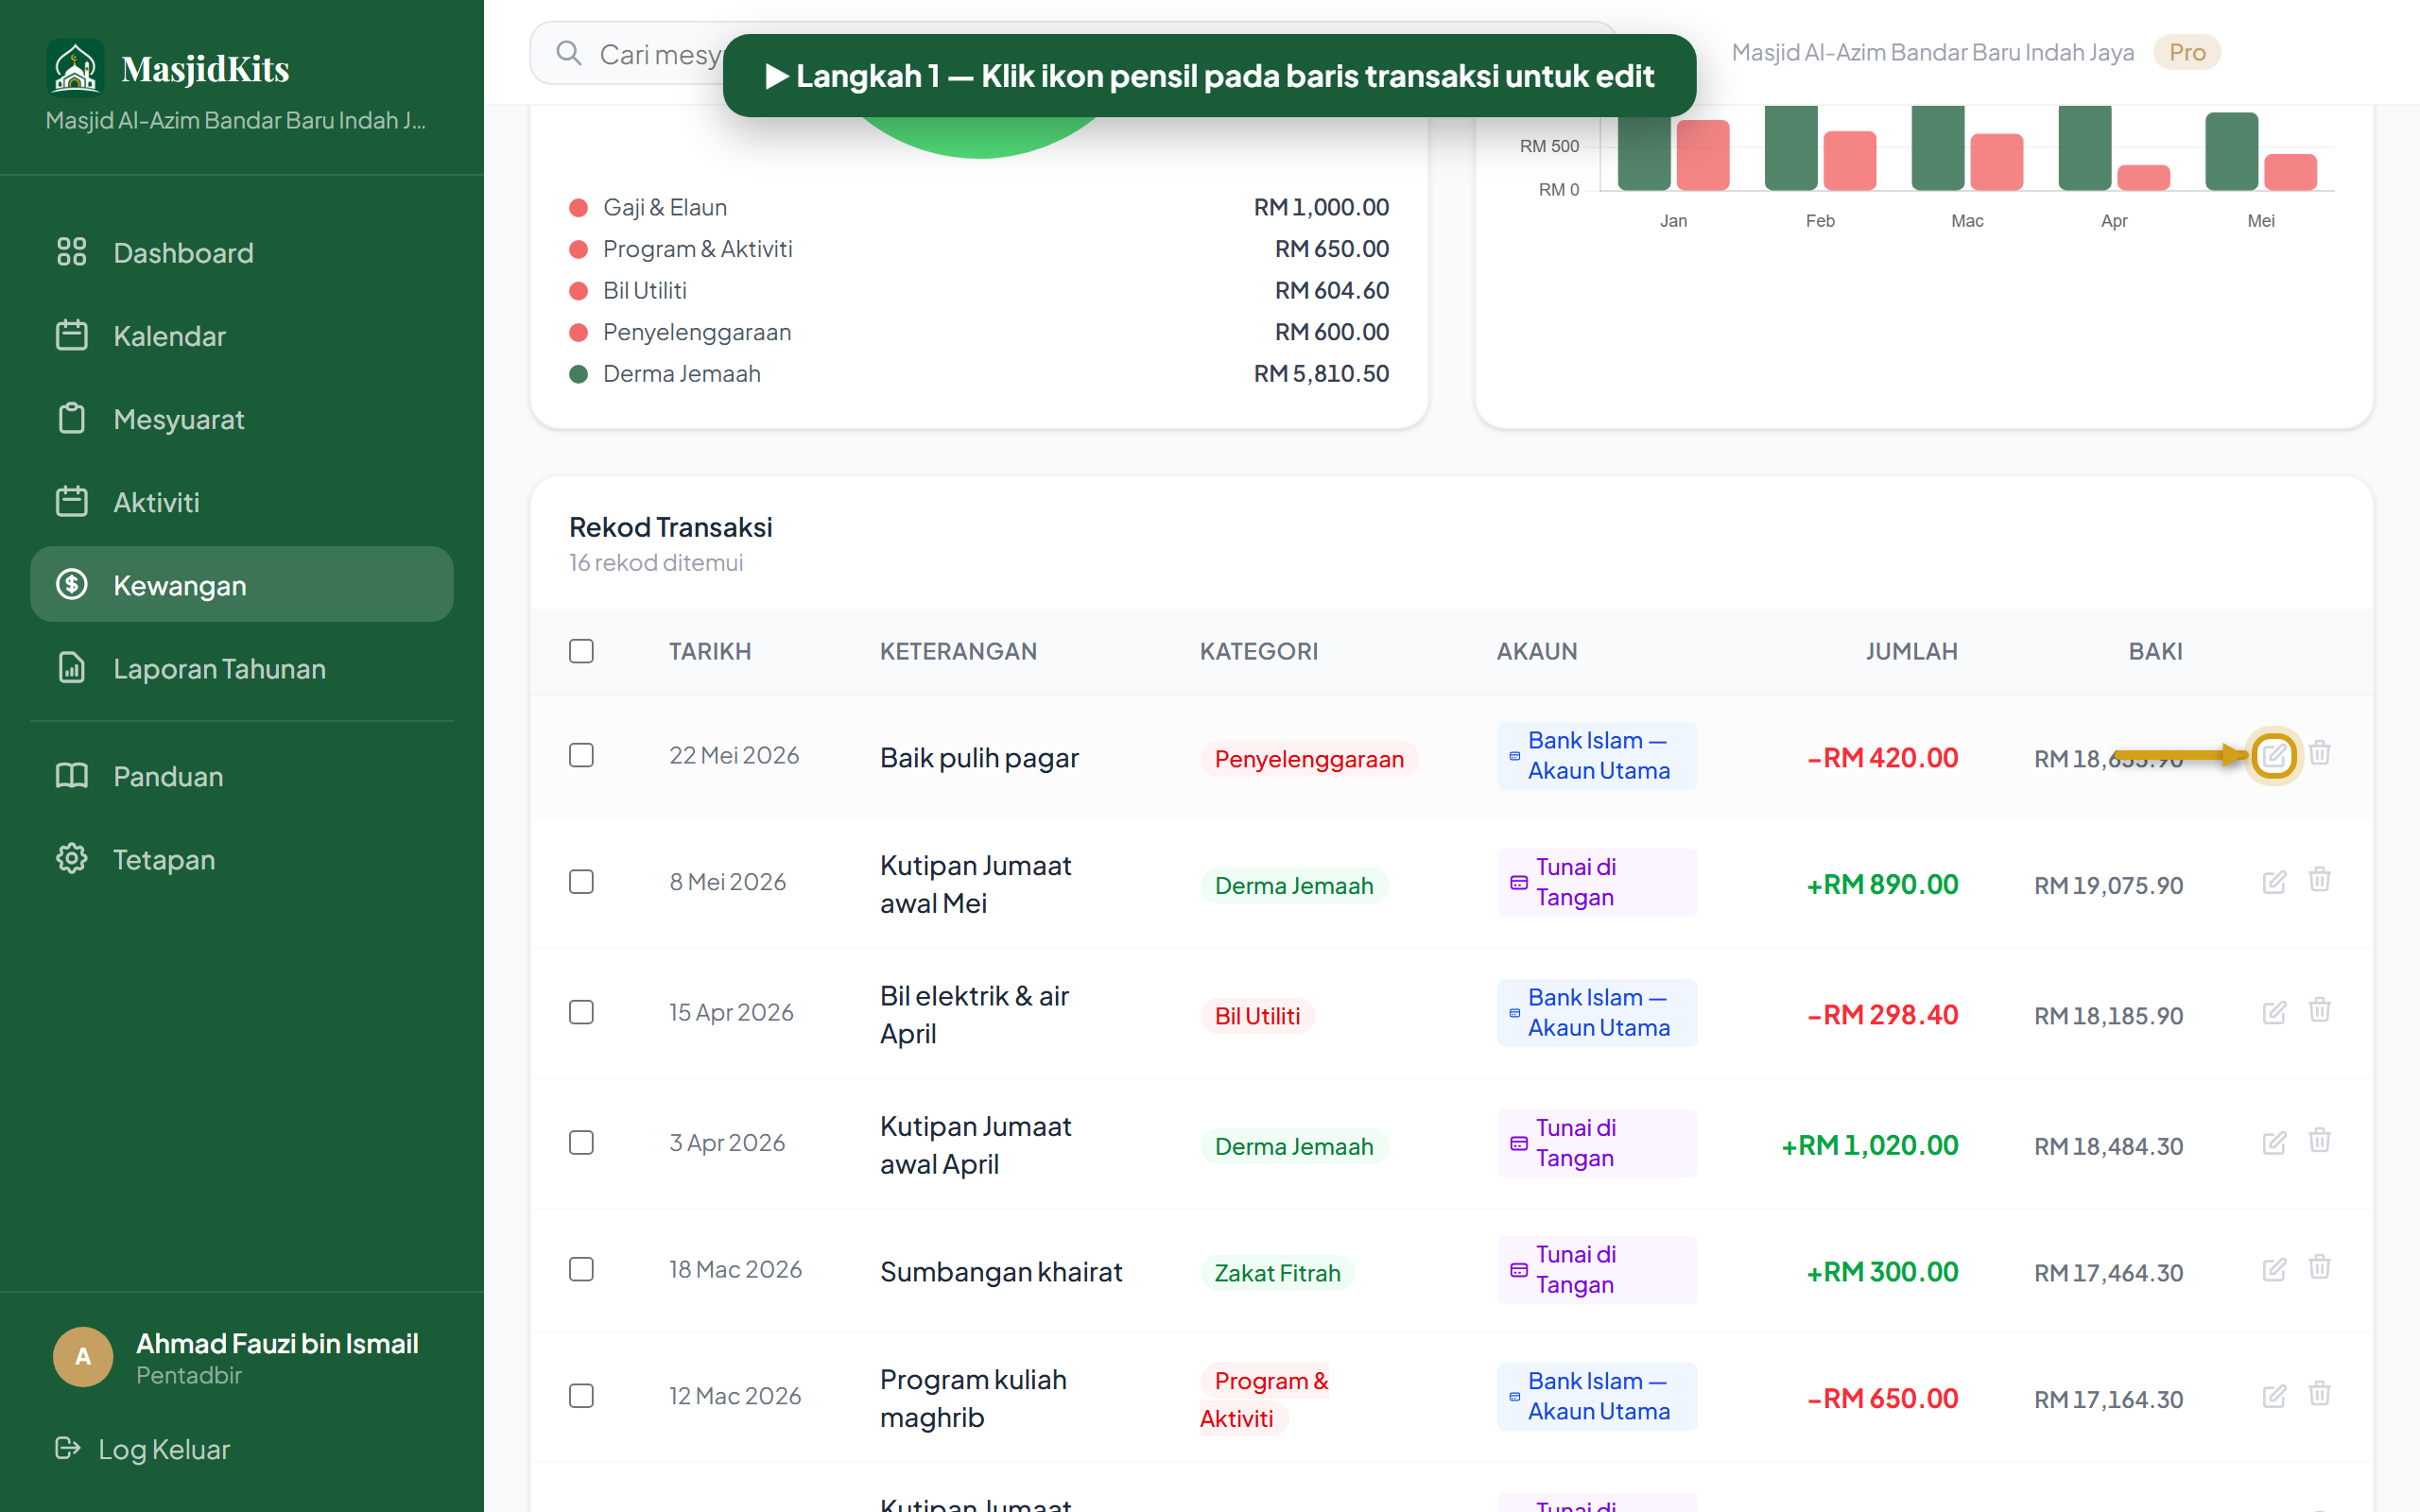Viewport: 2420px width, 1512px height.
Task: Edit the Sumbangan khairat transaction
Action: 2273,1270
